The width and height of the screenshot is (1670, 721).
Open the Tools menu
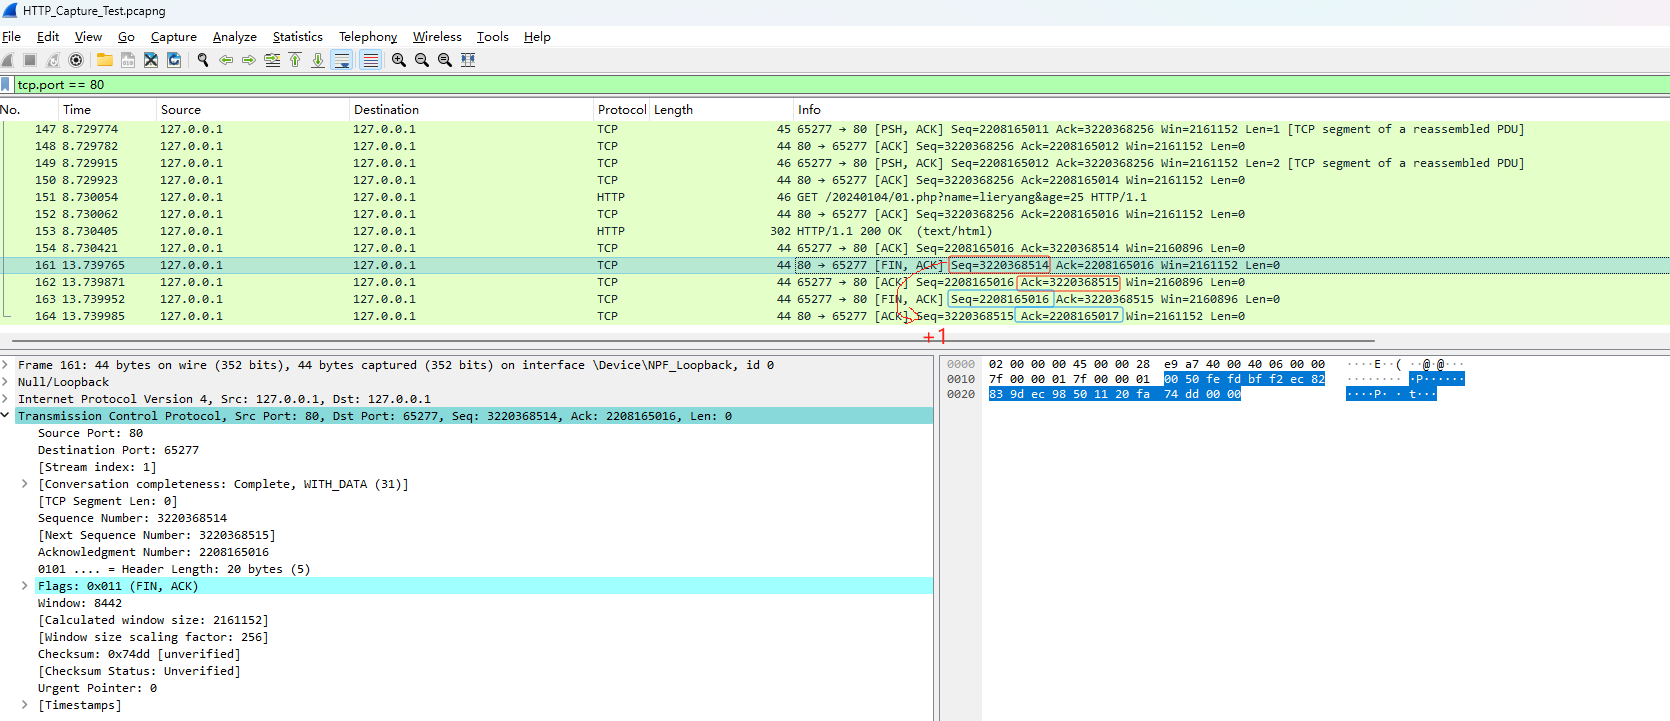click(x=493, y=37)
